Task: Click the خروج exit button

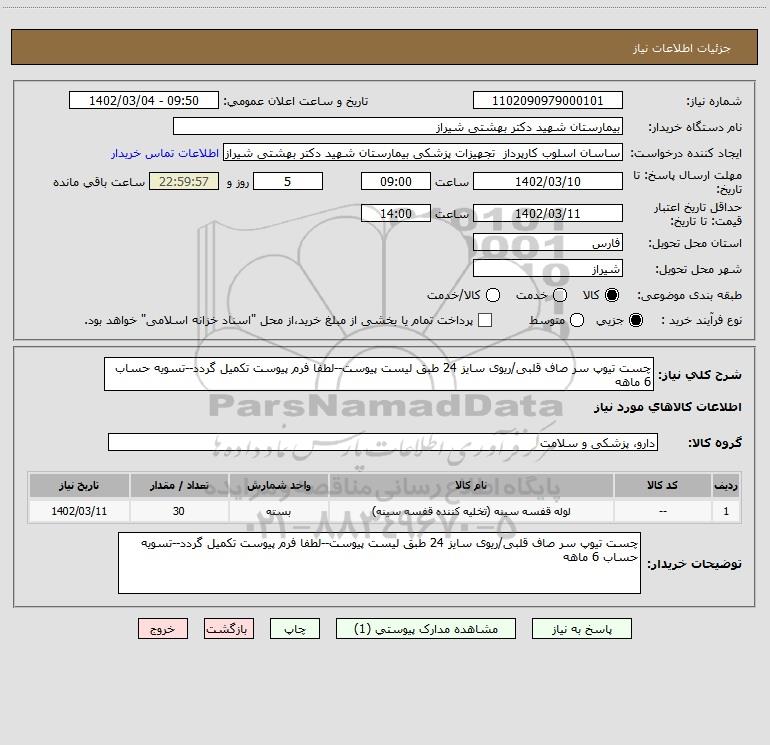Action: (163, 629)
